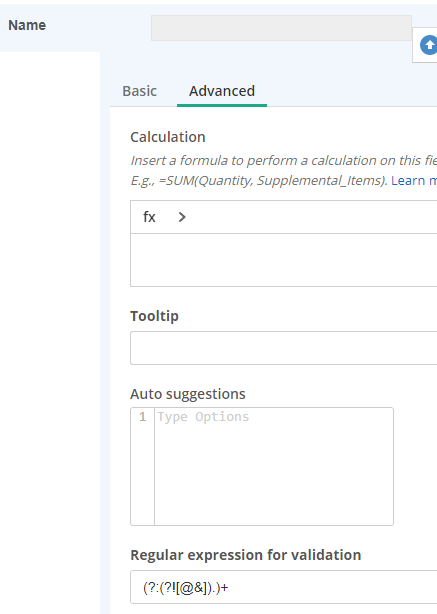This screenshot has width=437, height=614.
Task: Click the fx formula icon
Action: 149,217
